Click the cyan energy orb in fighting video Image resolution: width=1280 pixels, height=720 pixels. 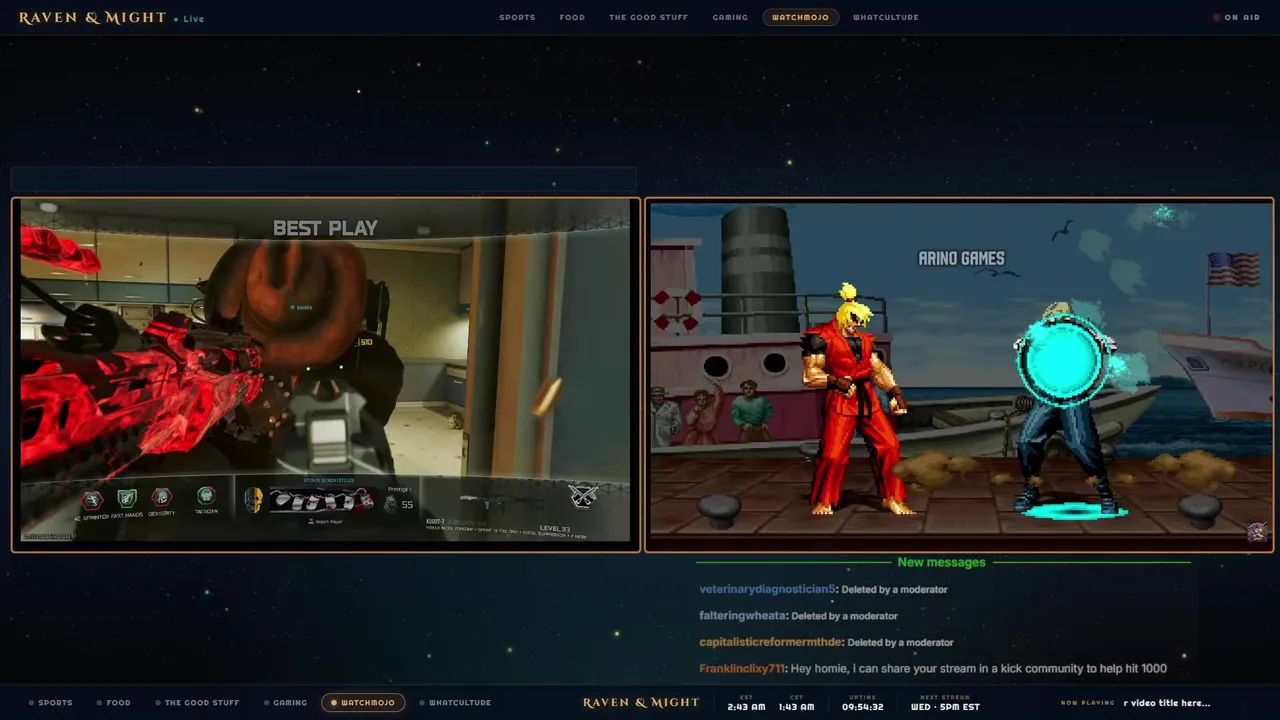pos(1062,362)
